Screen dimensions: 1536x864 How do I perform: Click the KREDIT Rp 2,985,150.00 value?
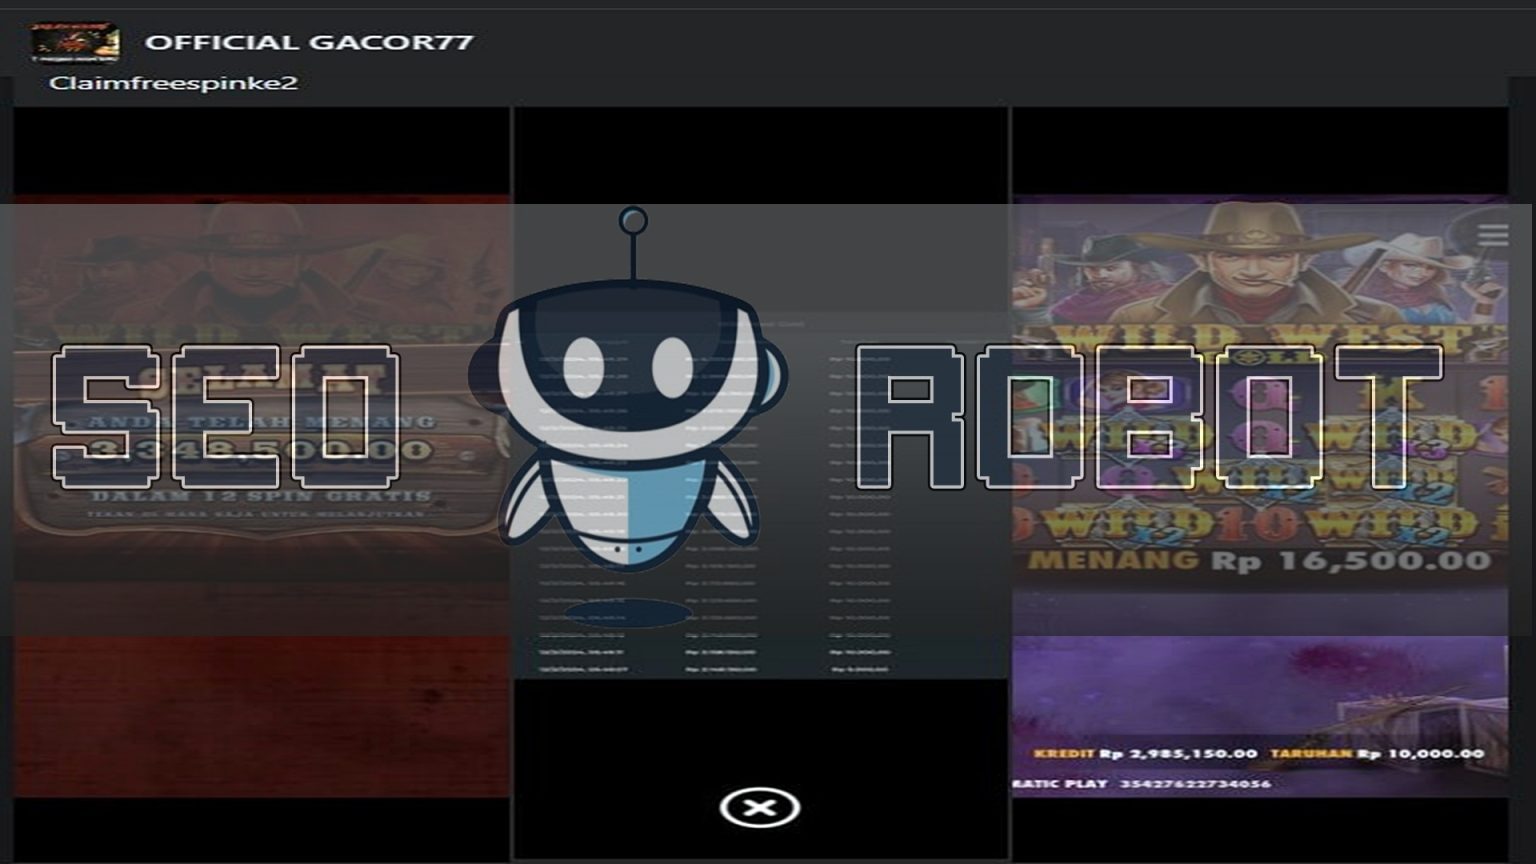pyautogui.click(x=1146, y=754)
